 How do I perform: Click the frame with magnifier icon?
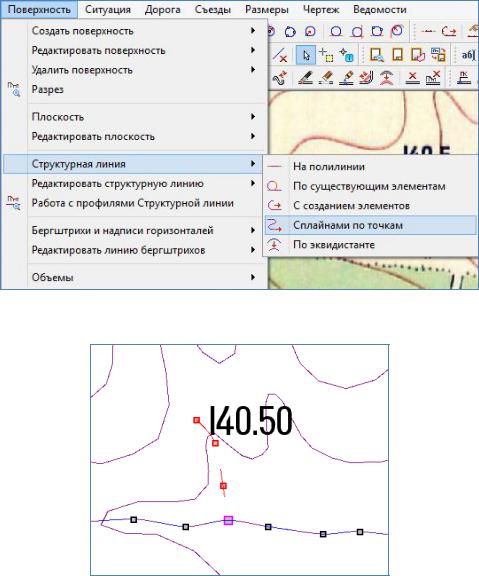[x=376, y=55]
